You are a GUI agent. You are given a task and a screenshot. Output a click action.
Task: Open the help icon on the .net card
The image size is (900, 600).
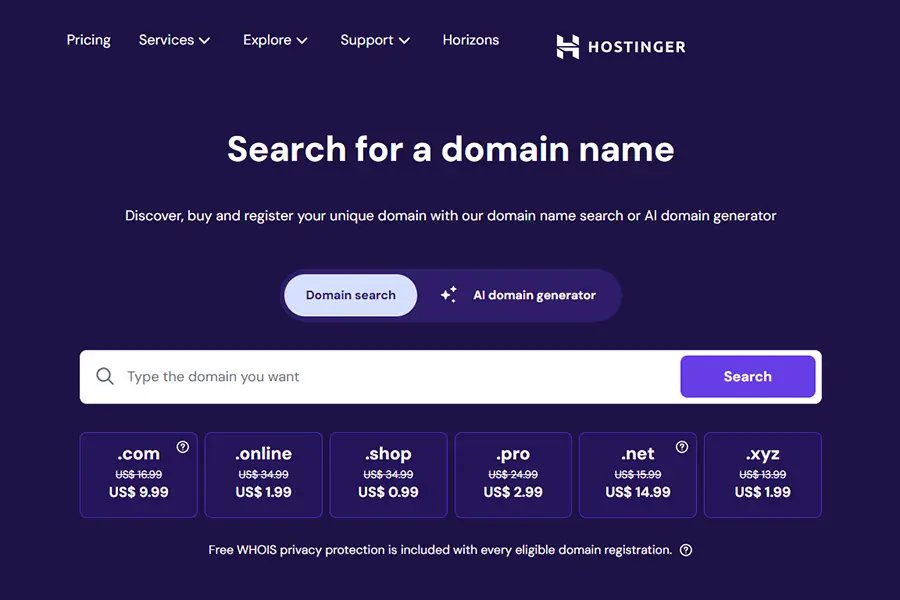click(x=682, y=447)
